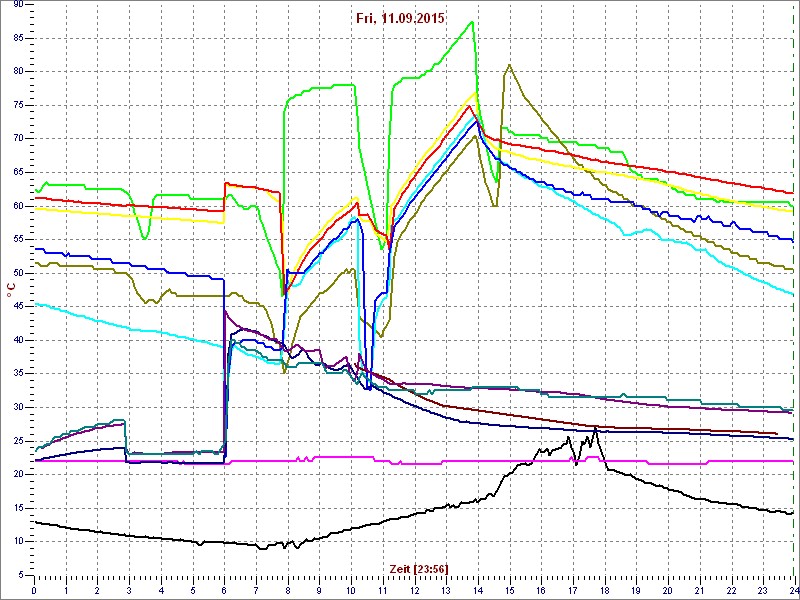The width and height of the screenshot is (800, 600).
Task: Pick the hour 1 label on the time axis
Action: click(x=66, y=588)
